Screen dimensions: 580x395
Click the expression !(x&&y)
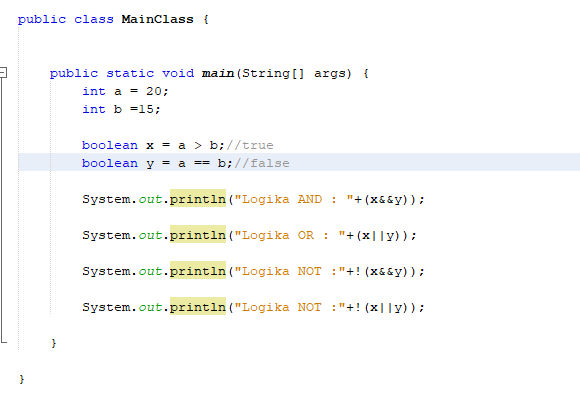click(x=382, y=271)
